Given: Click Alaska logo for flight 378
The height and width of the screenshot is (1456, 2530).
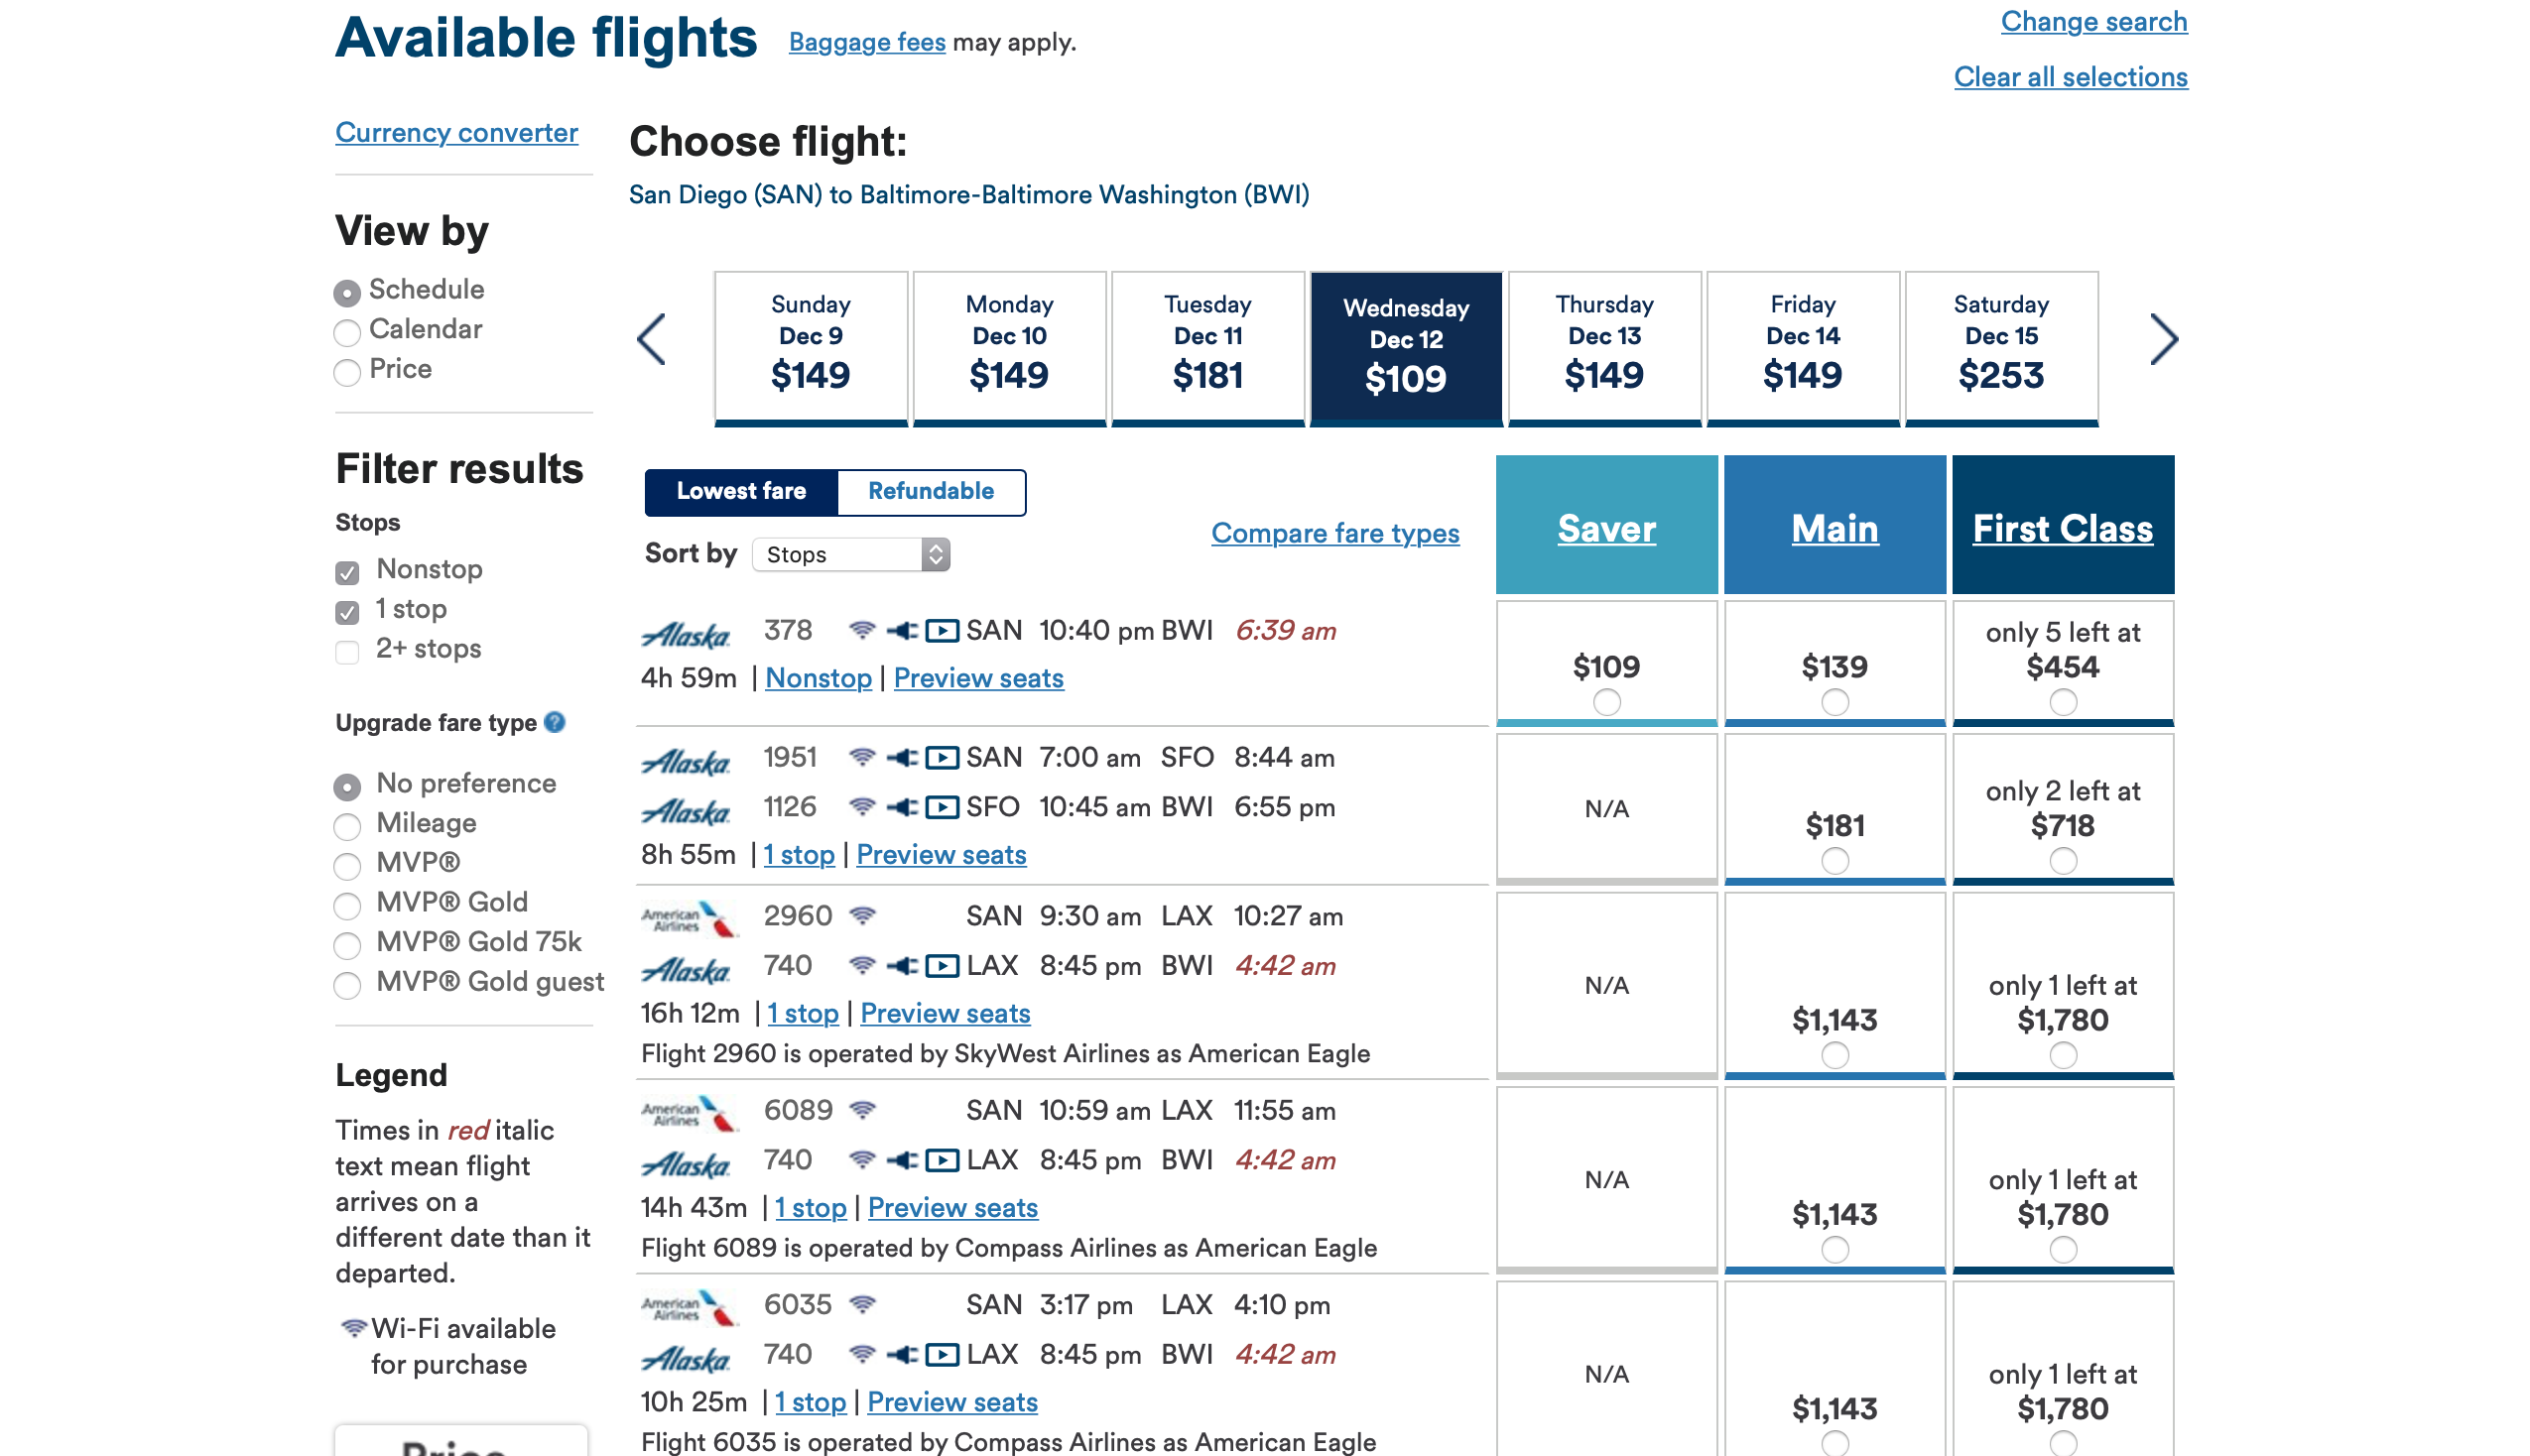Looking at the screenshot, I should click(686, 634).
